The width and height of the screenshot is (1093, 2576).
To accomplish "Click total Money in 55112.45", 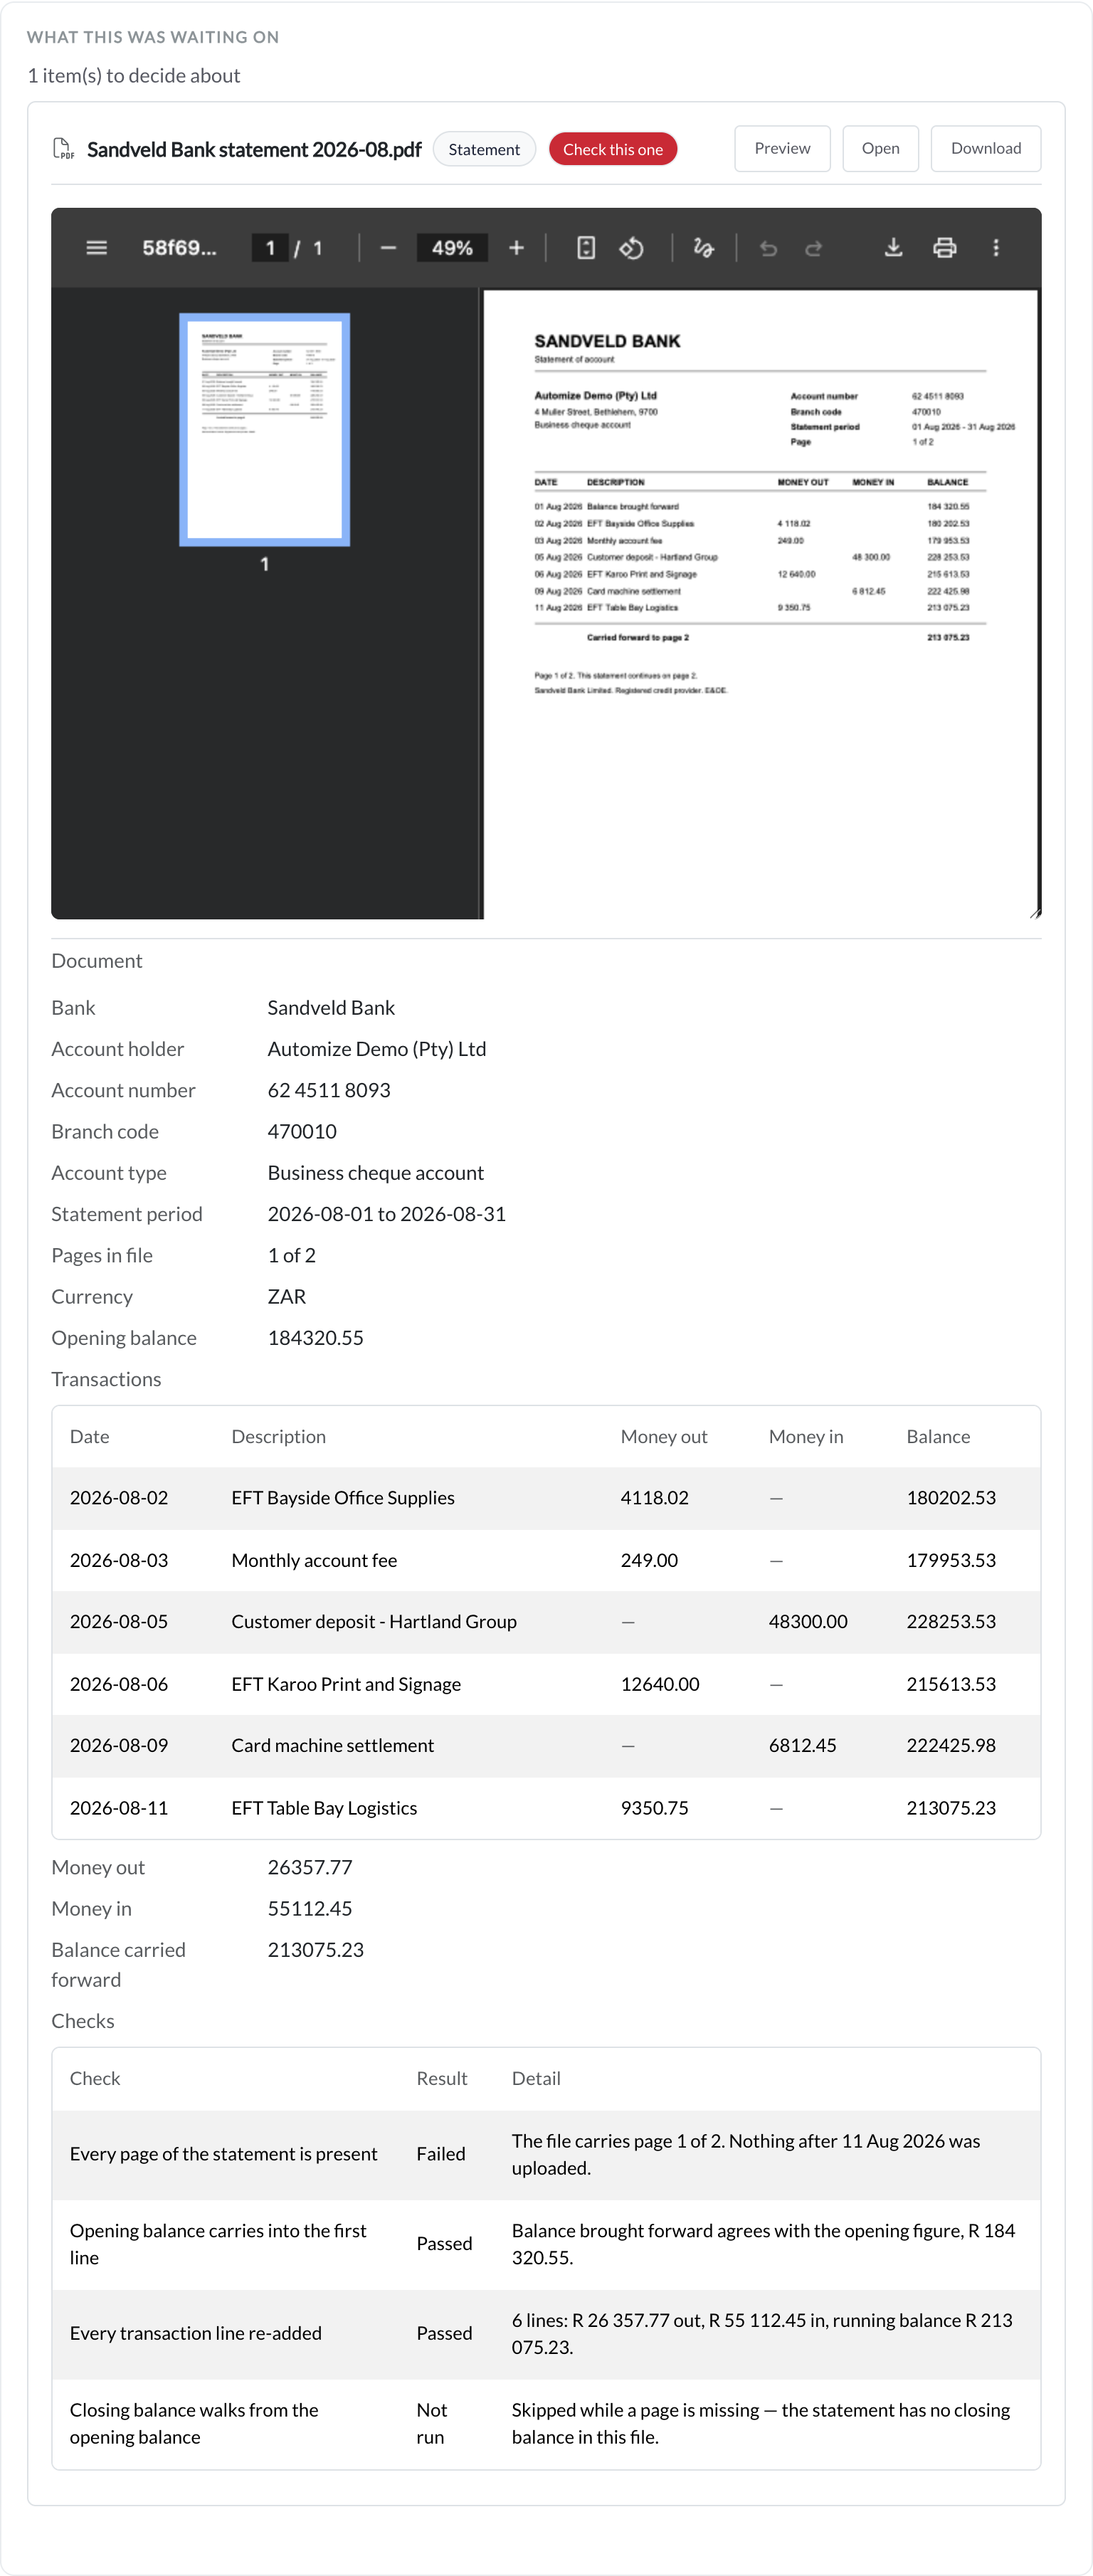I will pyautogui.click(x=310, y=1909).
